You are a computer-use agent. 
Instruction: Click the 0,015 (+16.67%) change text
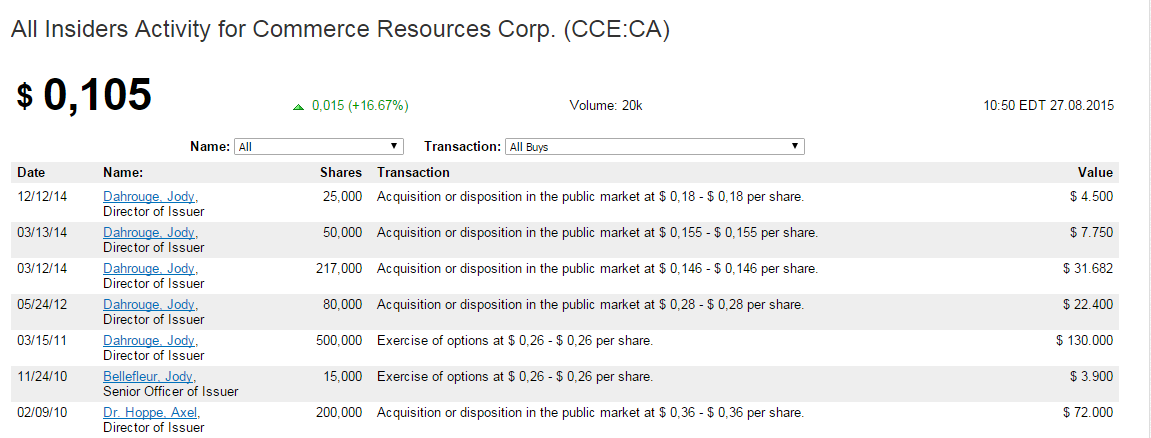click(x=360, y=105)
